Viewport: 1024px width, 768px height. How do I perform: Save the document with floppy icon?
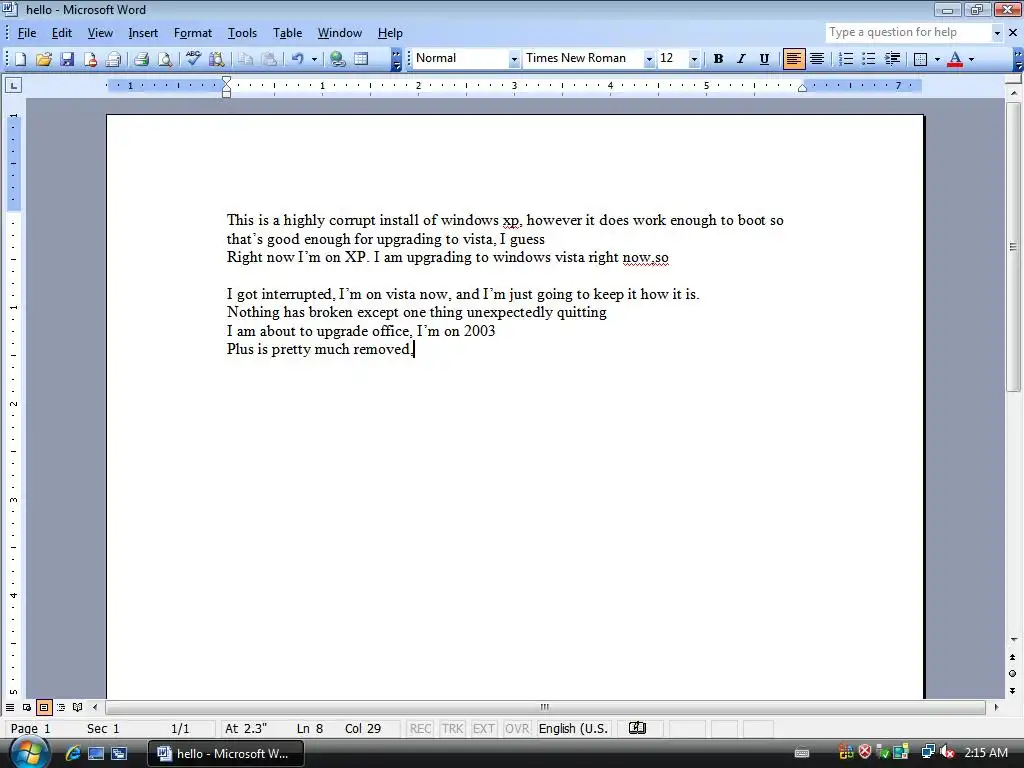coord(67,59)
